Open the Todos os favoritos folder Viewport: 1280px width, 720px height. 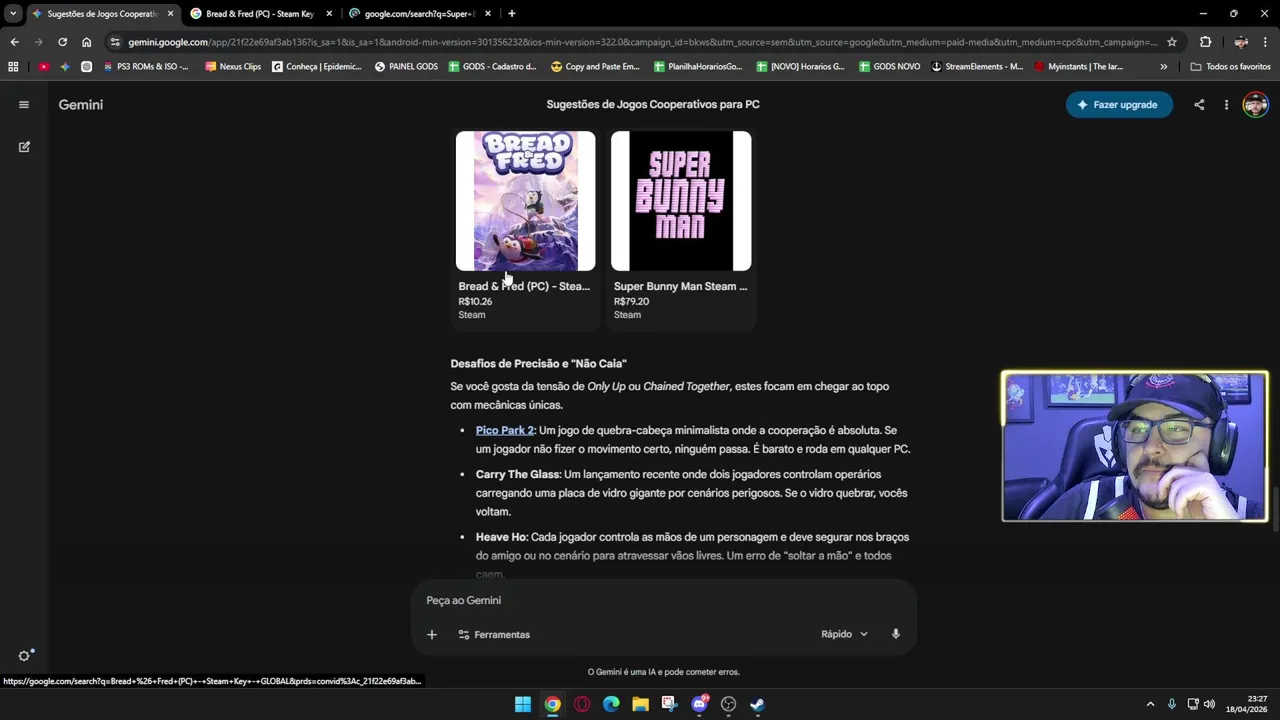(x=1230, y=67)
